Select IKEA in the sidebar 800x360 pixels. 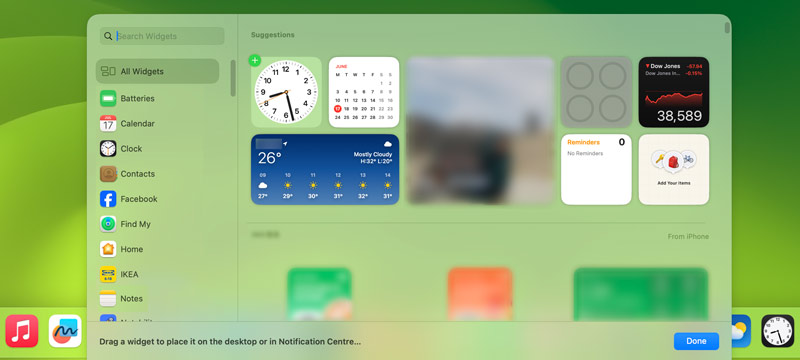[157, 274]
